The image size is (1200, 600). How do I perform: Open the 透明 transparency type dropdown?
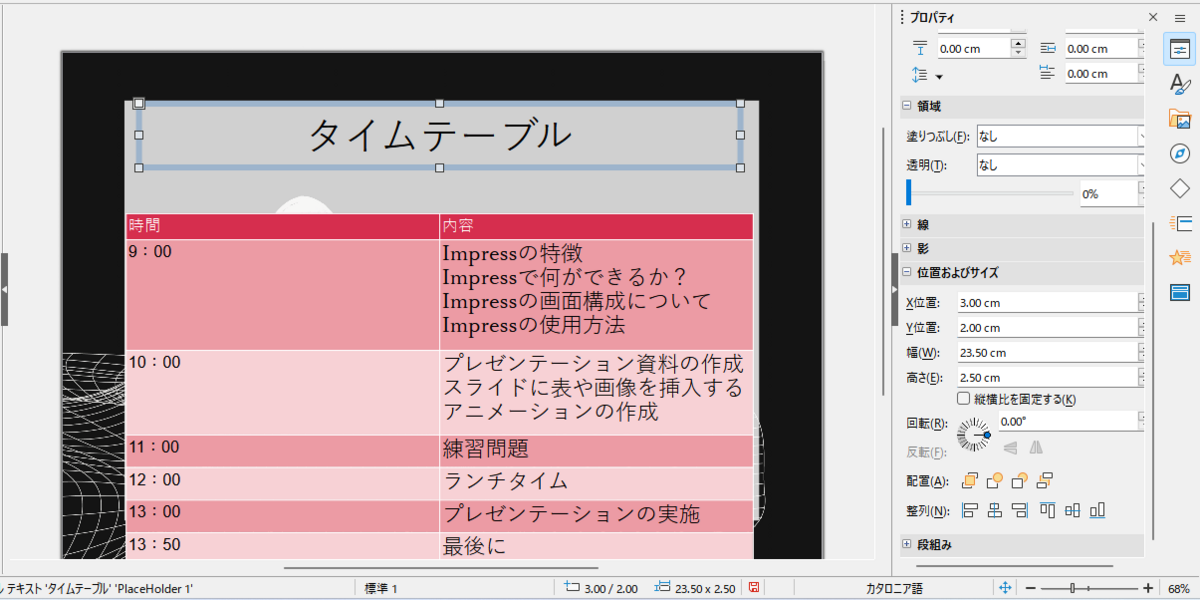pyautogui.click(x=1060, y=165)
